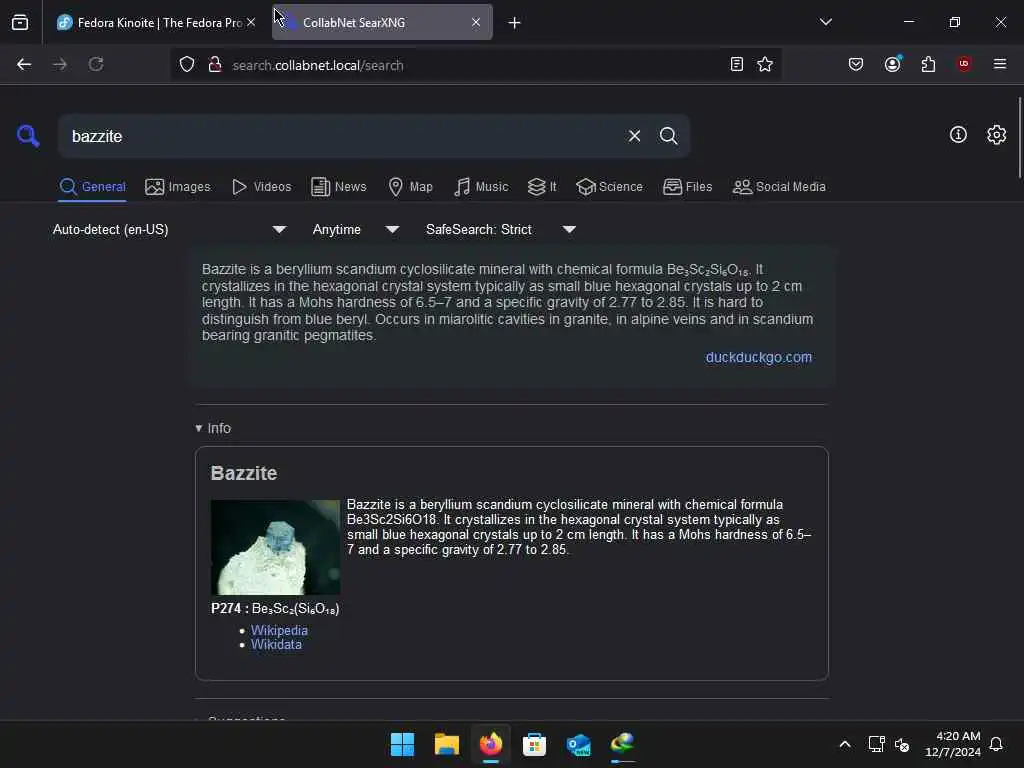Open the Anytime time range dropdown

tap(355, 229)
